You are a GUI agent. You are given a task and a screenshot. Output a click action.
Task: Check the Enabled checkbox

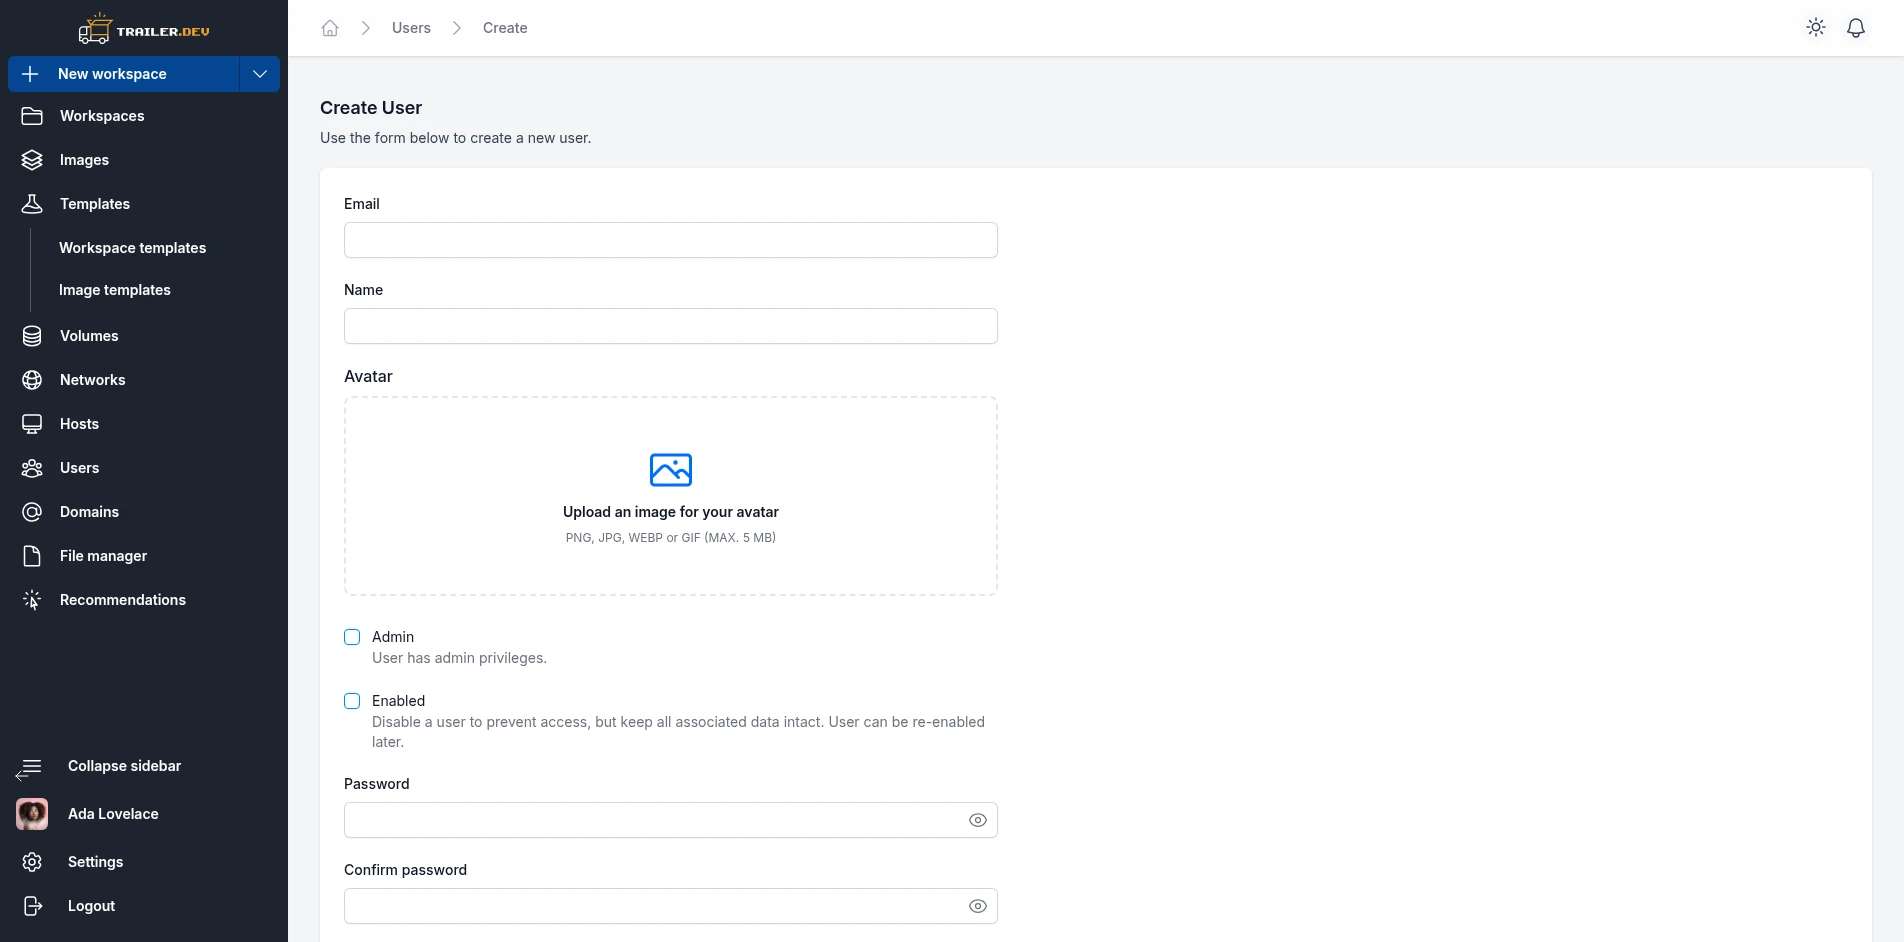tap(352, 701)
